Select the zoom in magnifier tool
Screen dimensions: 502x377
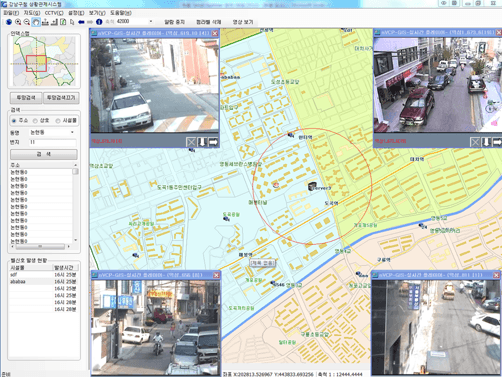[x=18, y=22]
